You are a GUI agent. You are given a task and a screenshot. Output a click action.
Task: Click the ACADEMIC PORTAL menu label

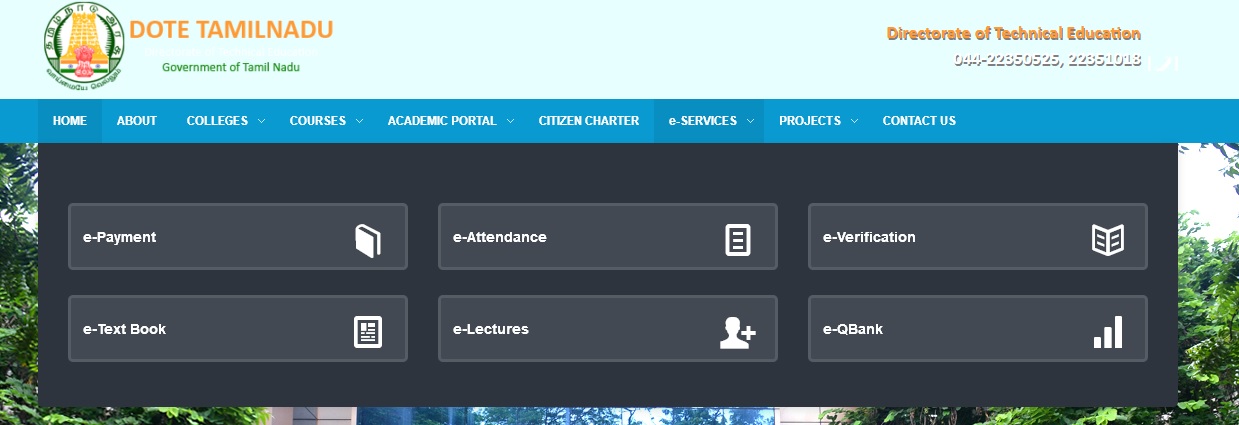[442, 121]
